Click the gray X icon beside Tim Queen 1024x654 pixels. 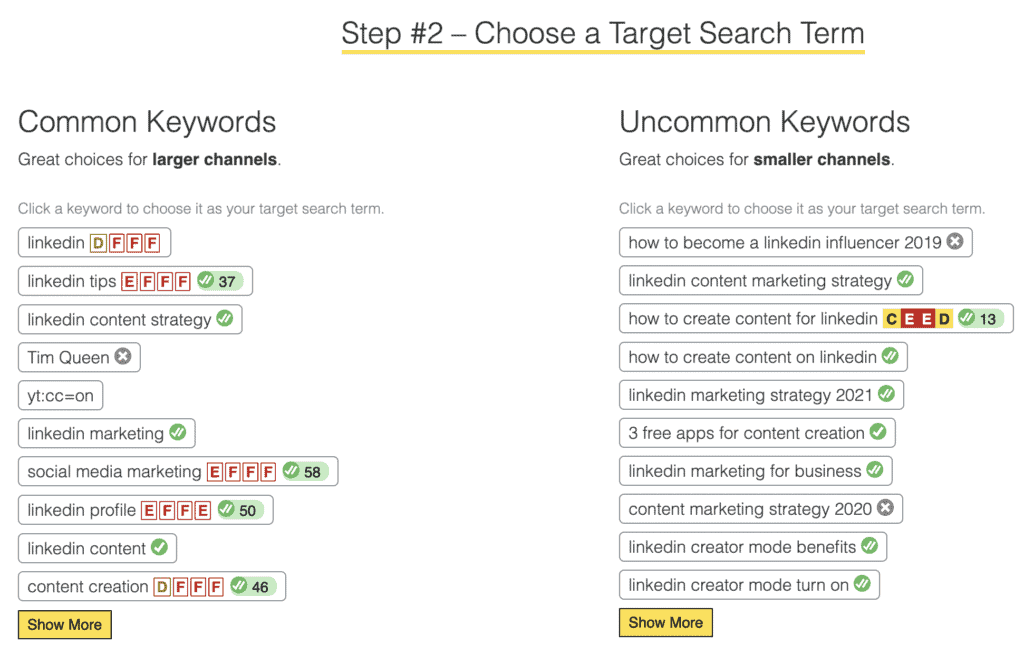123,357
